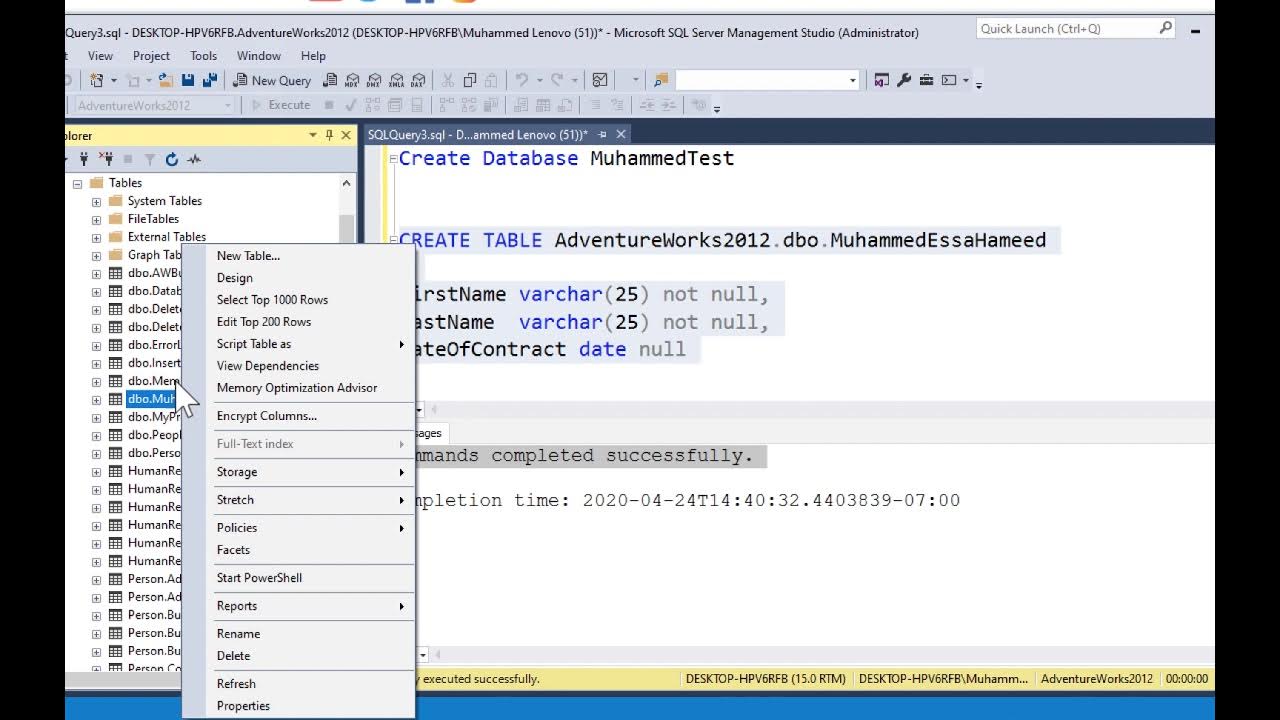Click the Visual Studio window icon in toolbar
This screenshot has width=1280, height=720.
pos(881,80)
